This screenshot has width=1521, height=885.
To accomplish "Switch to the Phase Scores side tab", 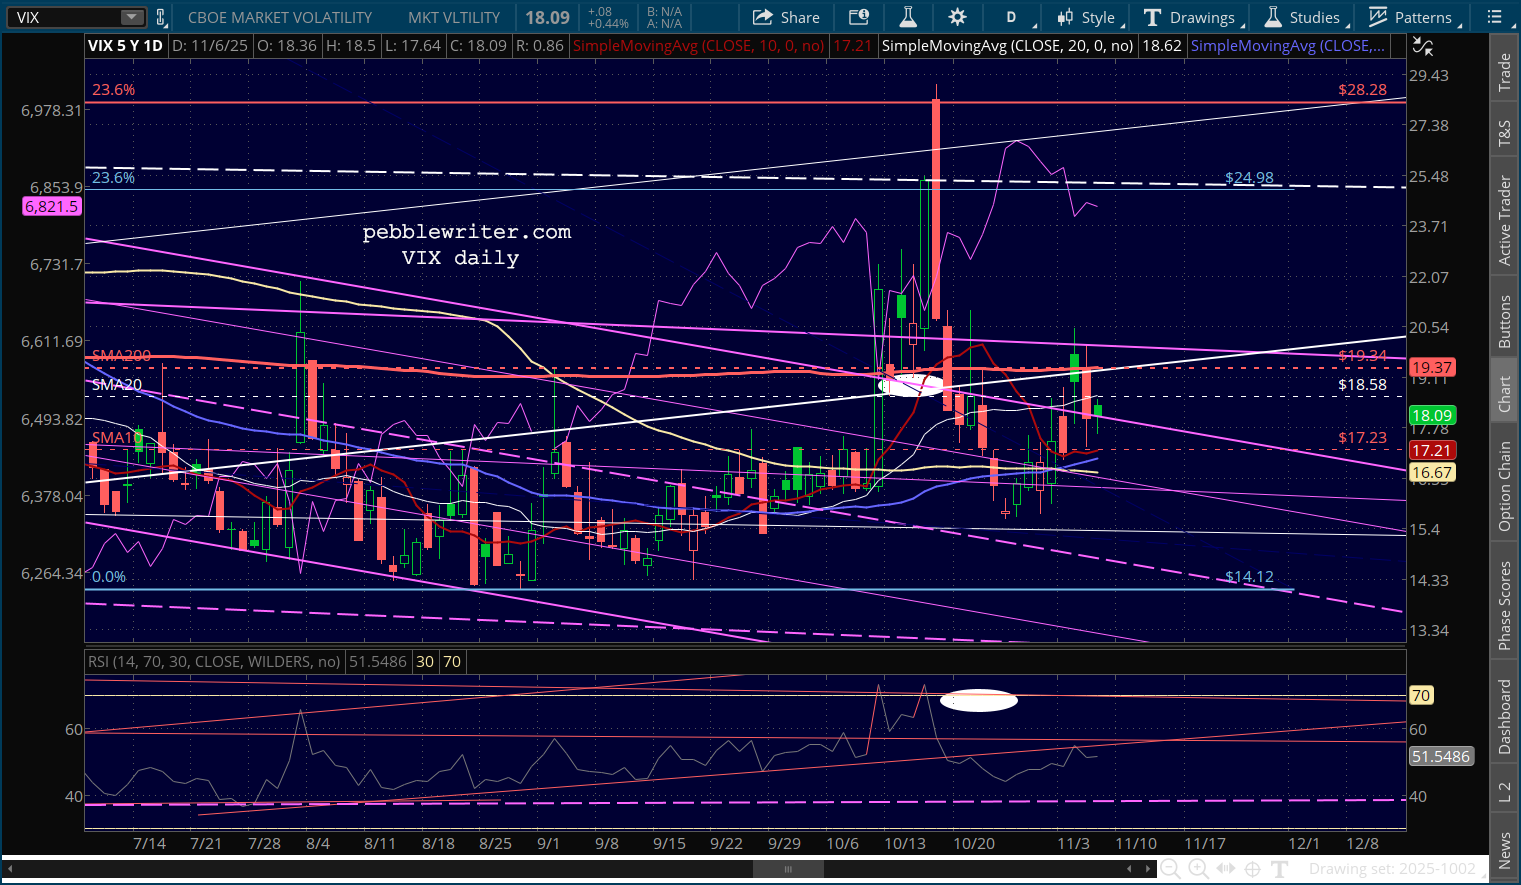I will (1504, 605).
